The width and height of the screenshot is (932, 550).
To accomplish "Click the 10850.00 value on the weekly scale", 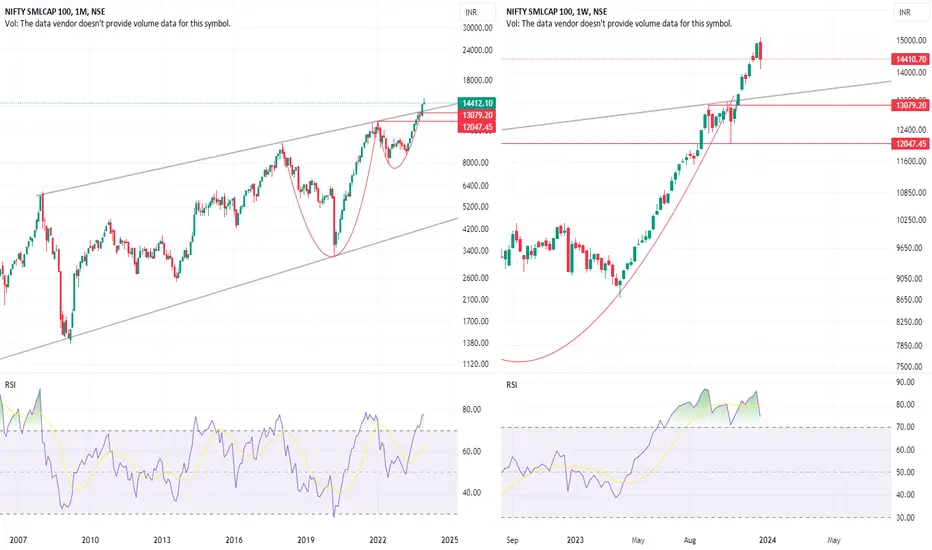I will [x=911, y=193].
